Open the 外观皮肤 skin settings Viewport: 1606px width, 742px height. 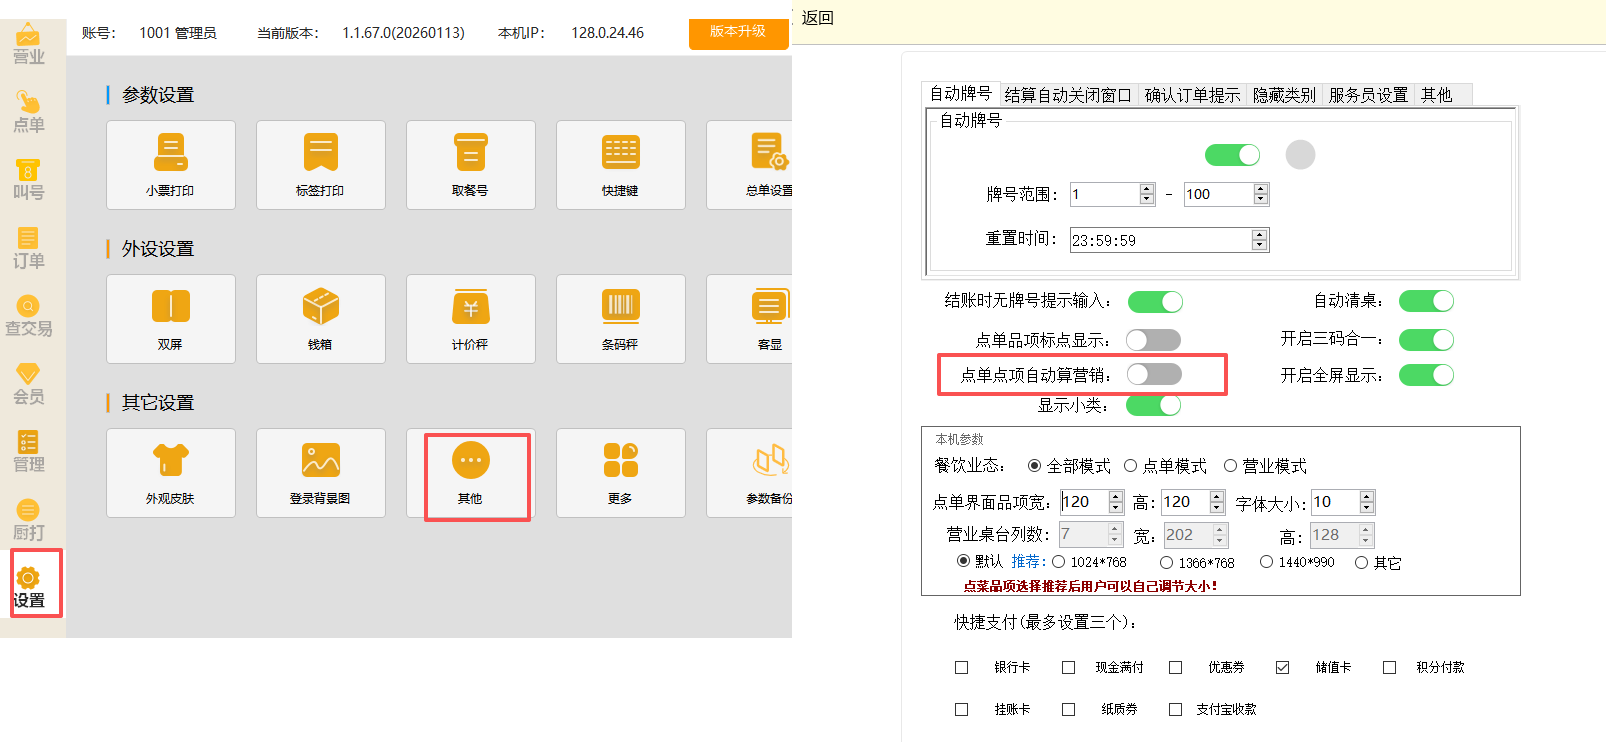coord(171,472)
